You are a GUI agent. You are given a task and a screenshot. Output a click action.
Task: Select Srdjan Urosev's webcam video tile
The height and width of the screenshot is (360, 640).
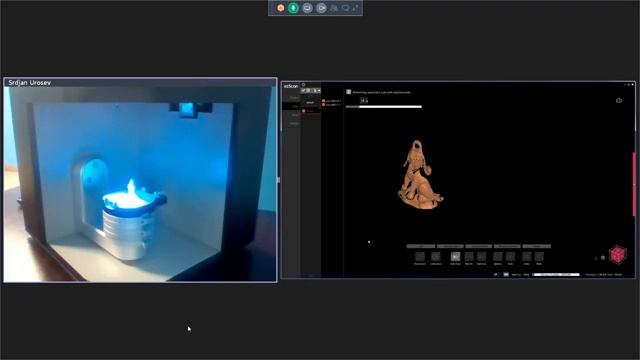(x=140, y=180)
